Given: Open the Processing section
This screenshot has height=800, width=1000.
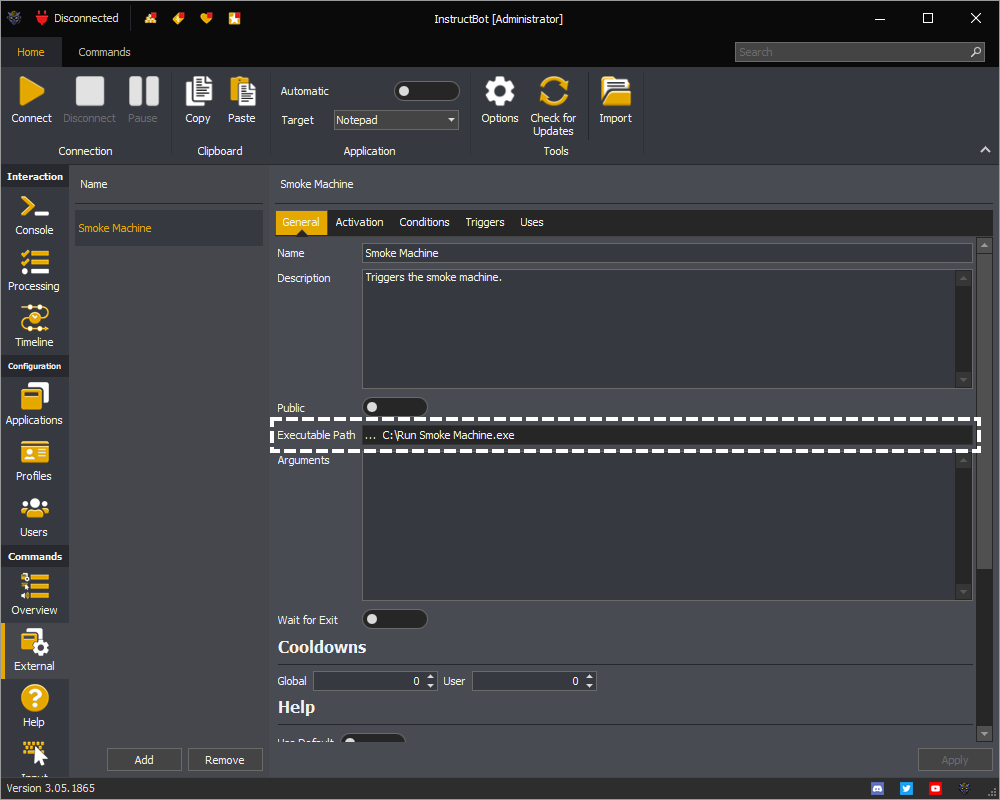Looking at the screenshot, I should [x=34, y=271].
